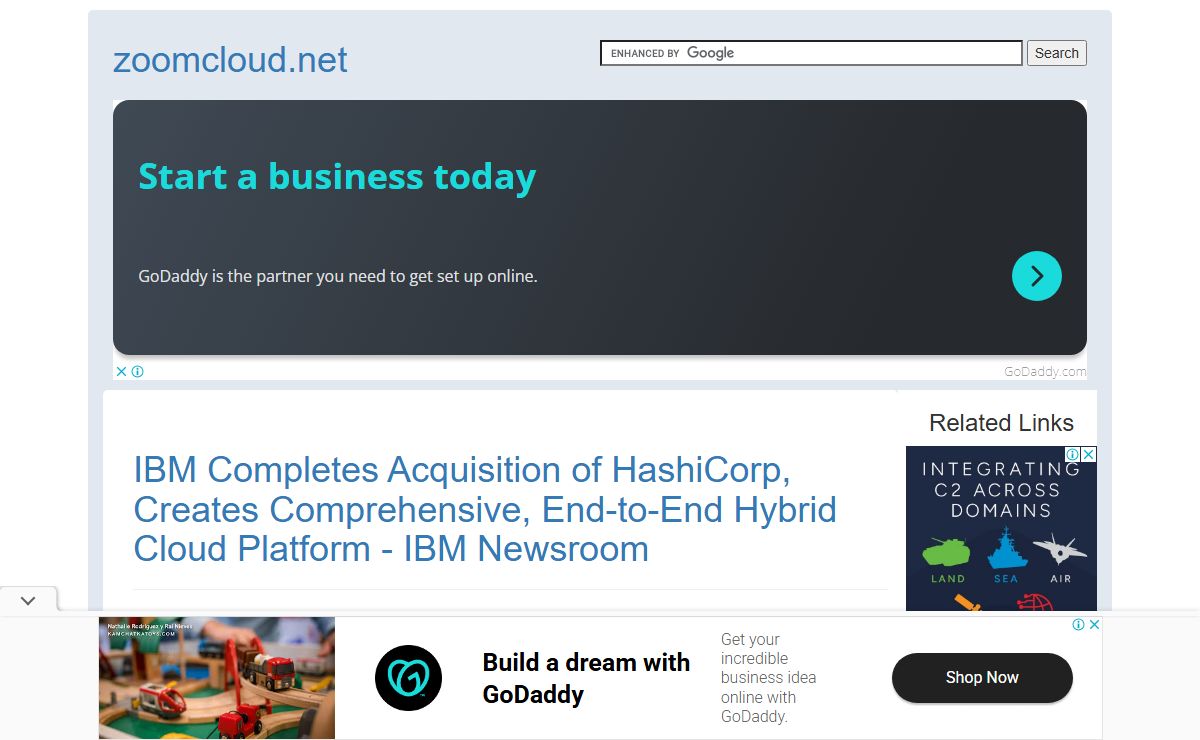Click the blue SEA ship icon
Image resolution: width=1200 pixels, height=740 pixels.
pos(1006,550)
